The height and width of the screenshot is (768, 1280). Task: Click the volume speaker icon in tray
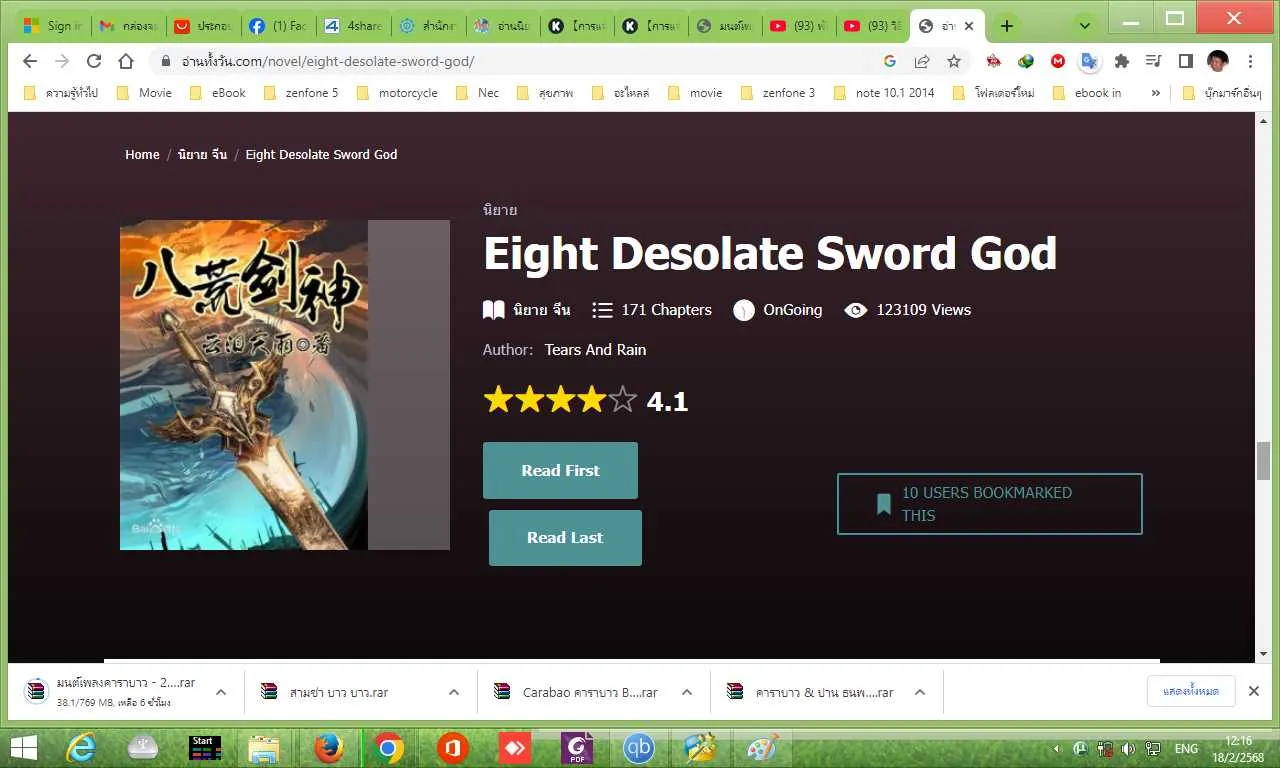(1129, 748)
